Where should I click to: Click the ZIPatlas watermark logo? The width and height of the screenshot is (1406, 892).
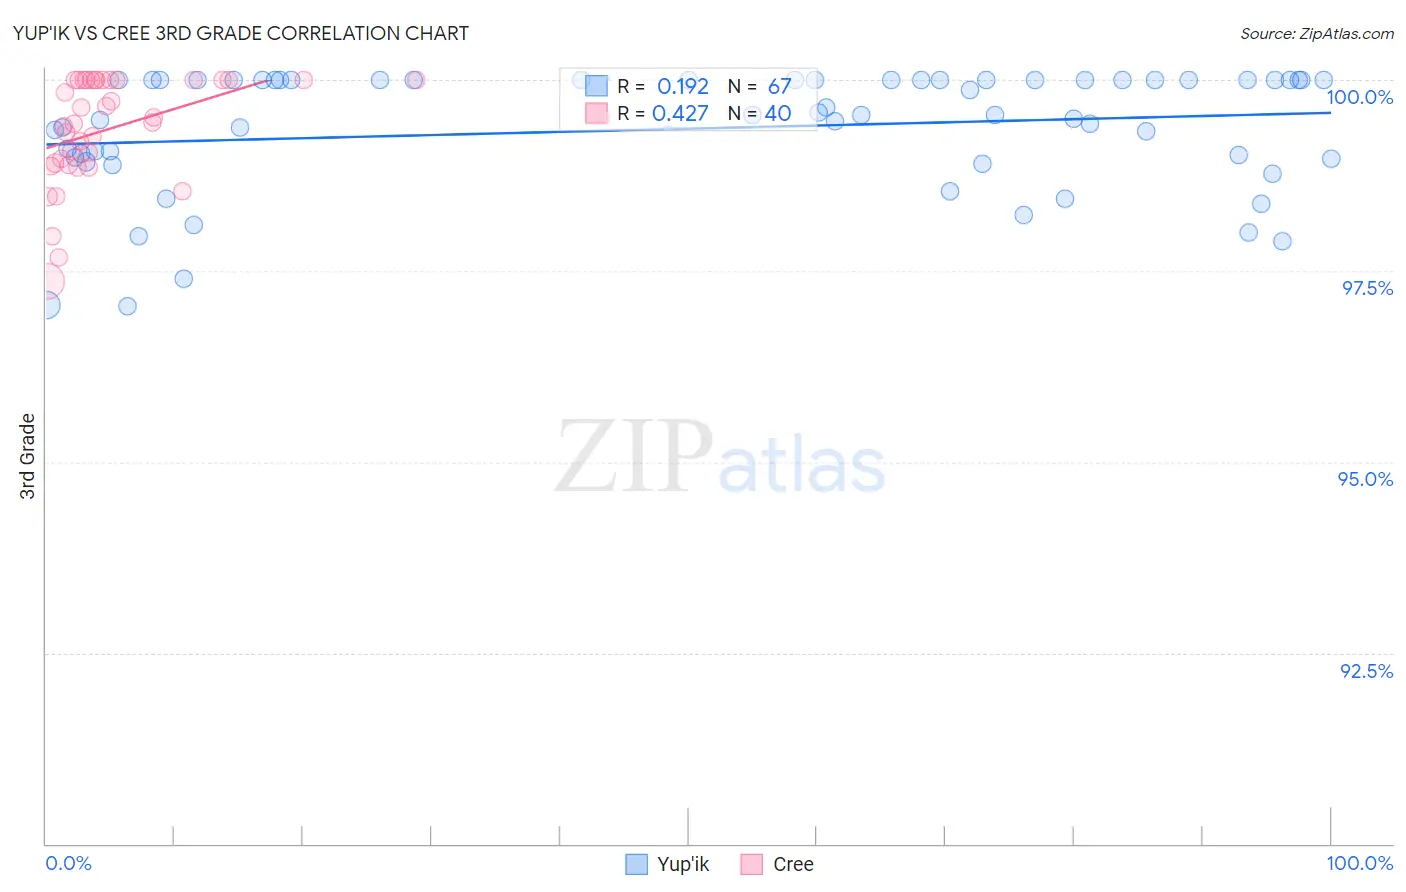[x=720, y=458]
